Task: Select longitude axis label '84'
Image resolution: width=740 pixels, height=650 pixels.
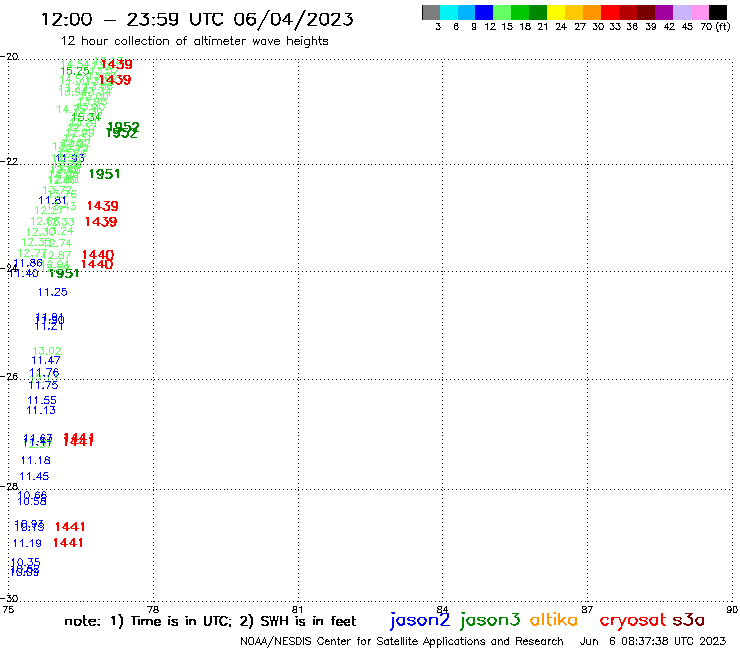Action: (x=442, y=609)
